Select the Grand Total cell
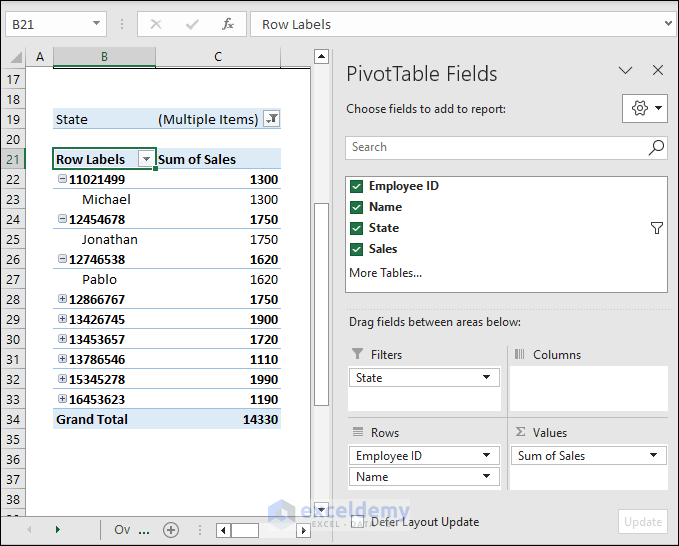The height and width of the screenshot is (546, 679). [x=104, y=419]
